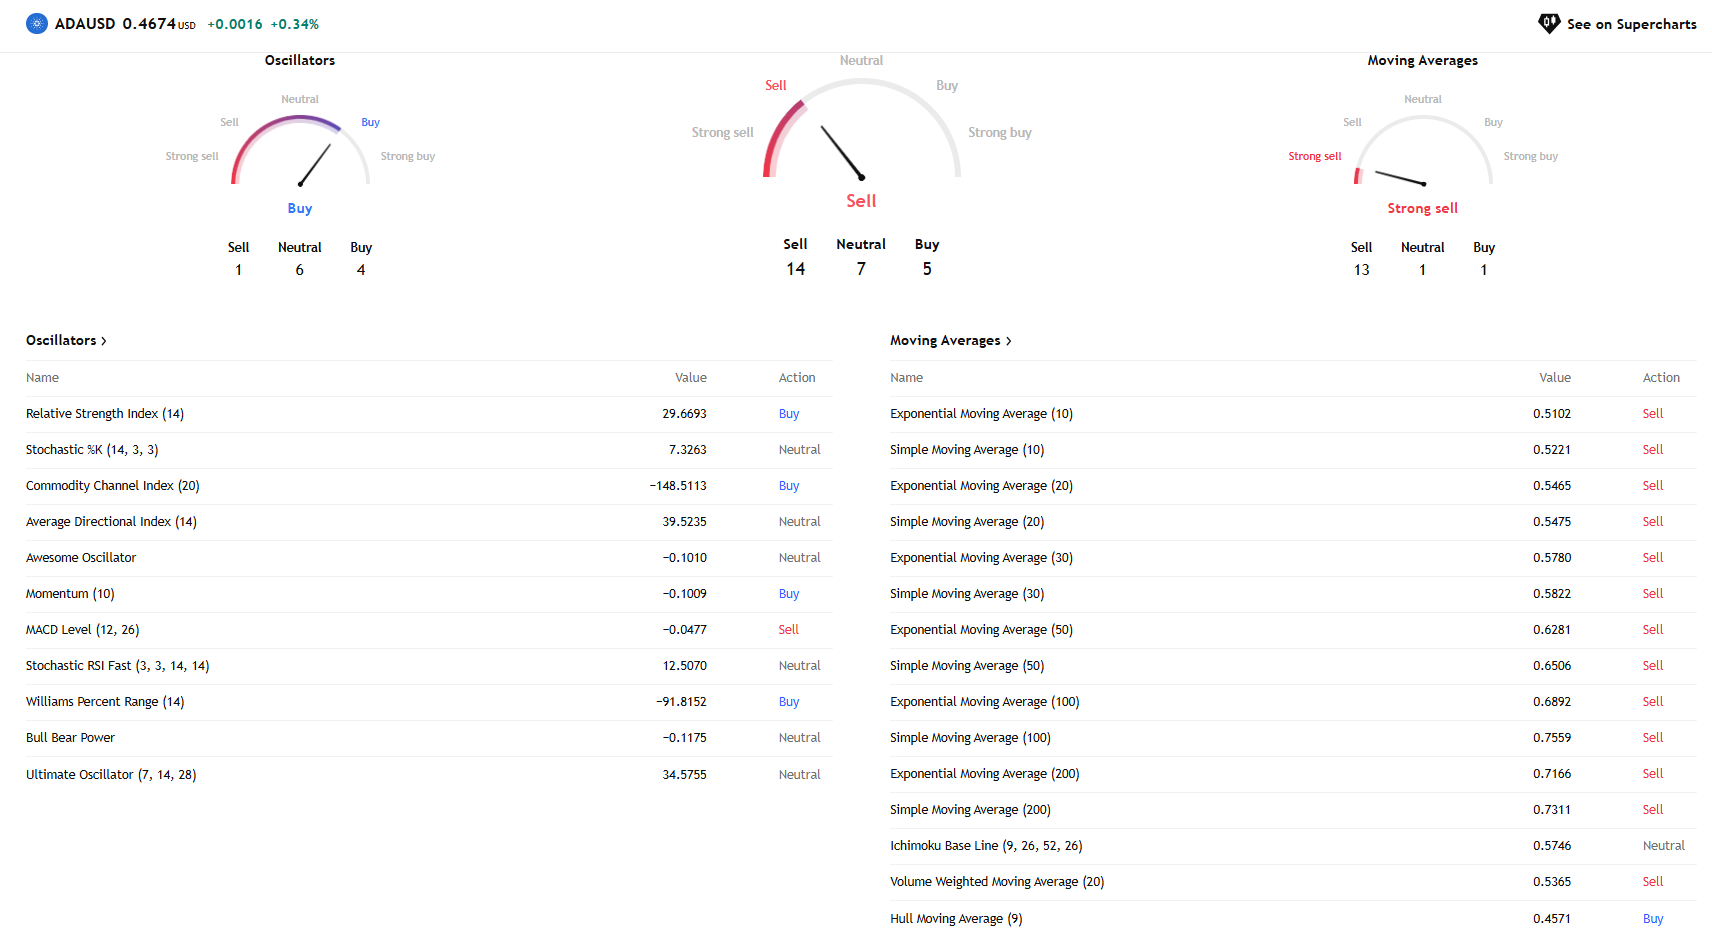Click the ADAUSD symbol name
Image resolution: width=1712 pixels, height=928 pixels.
(85, 24)
